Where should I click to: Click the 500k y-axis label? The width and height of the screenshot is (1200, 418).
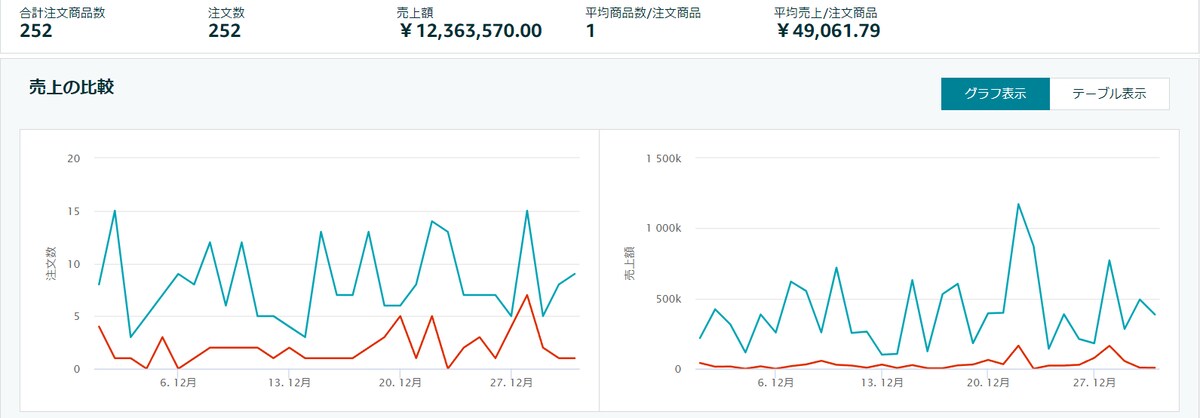(x=669, y=299)
